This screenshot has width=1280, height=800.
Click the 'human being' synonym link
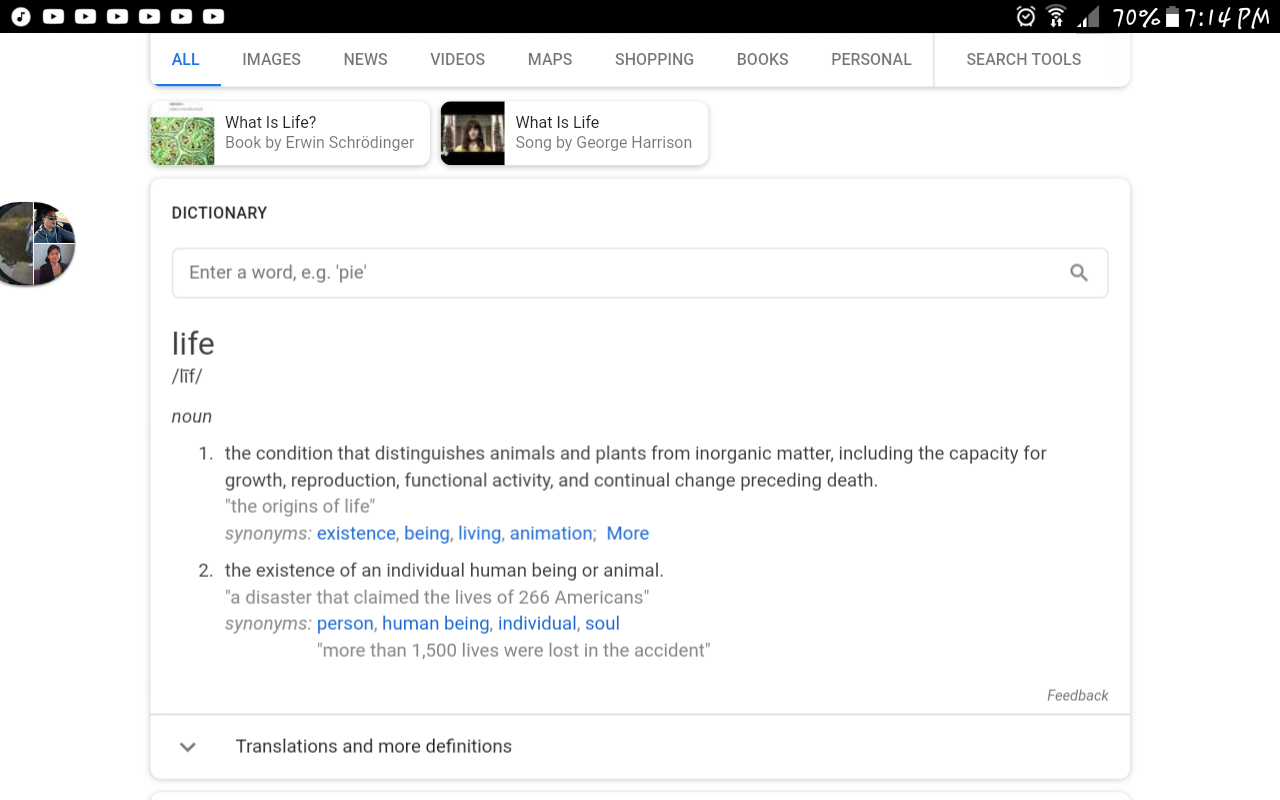pyautogui.click(x=435, y=623)
